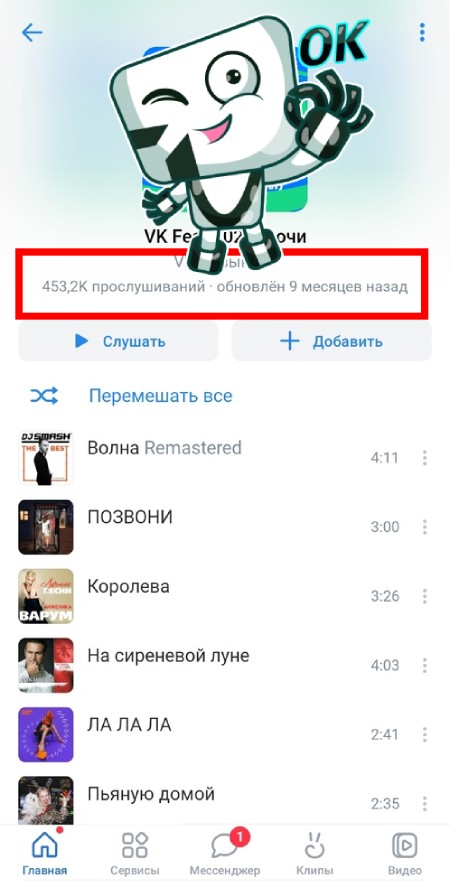Tap the back arrow icon
The height and width of the screenshot is (887, 450).
pyautogui.click(x=32, y=33)
